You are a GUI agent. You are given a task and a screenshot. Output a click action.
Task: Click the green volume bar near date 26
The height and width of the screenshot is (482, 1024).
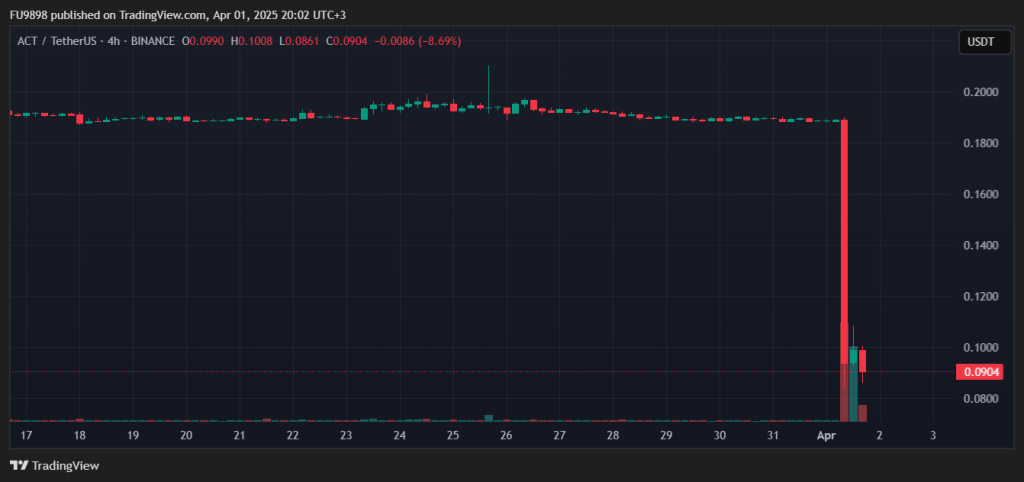pos(488,418)
